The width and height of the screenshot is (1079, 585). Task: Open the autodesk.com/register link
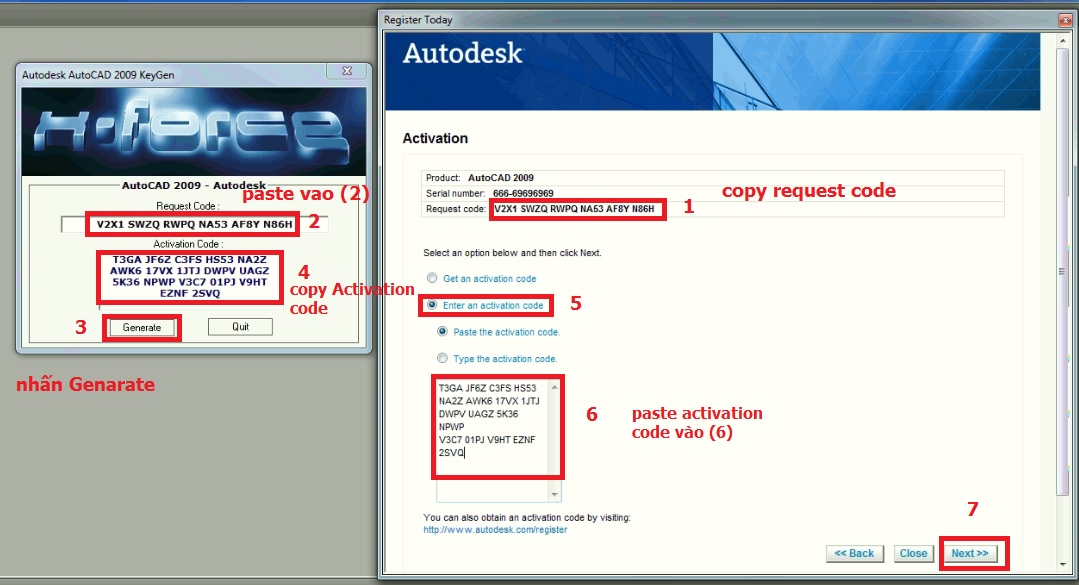(x=495, y=529)
